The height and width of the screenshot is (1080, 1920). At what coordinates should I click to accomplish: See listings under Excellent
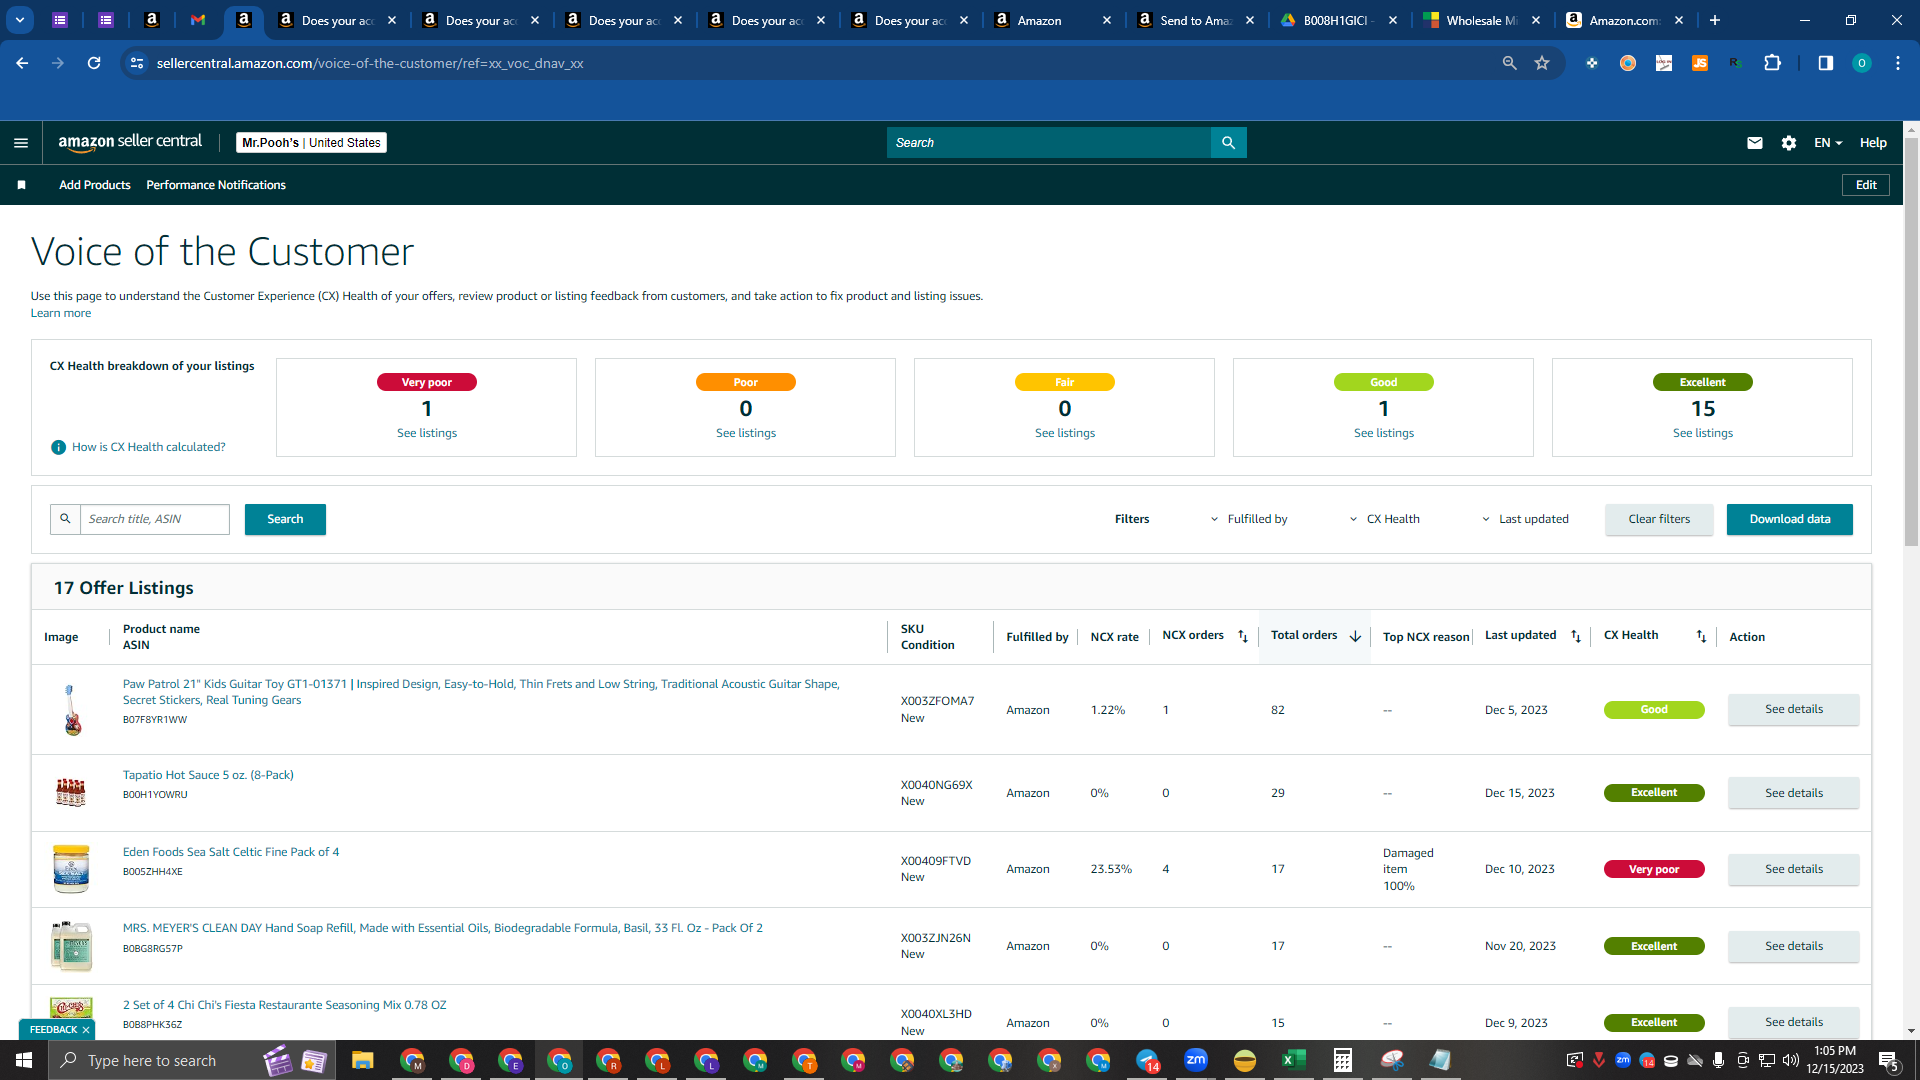1703,433
